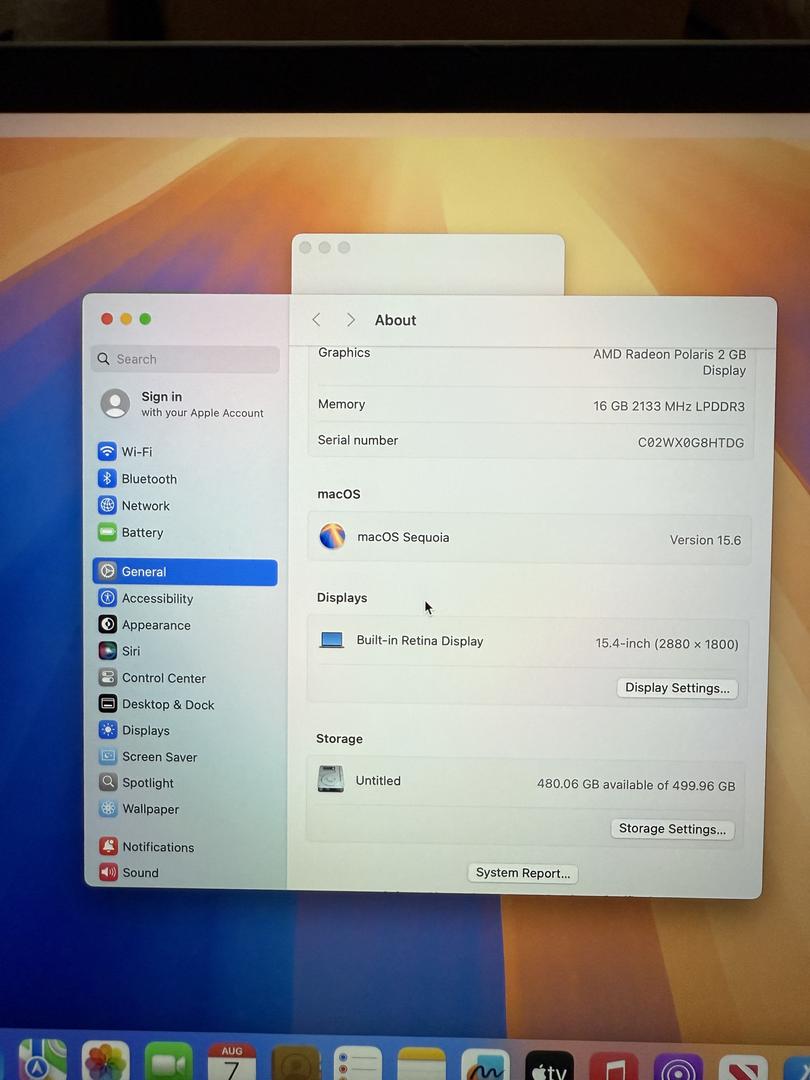Screen dimensions: 810x1080
Task: Click the Untitled disk drive icon
Action: pos(331,779)
